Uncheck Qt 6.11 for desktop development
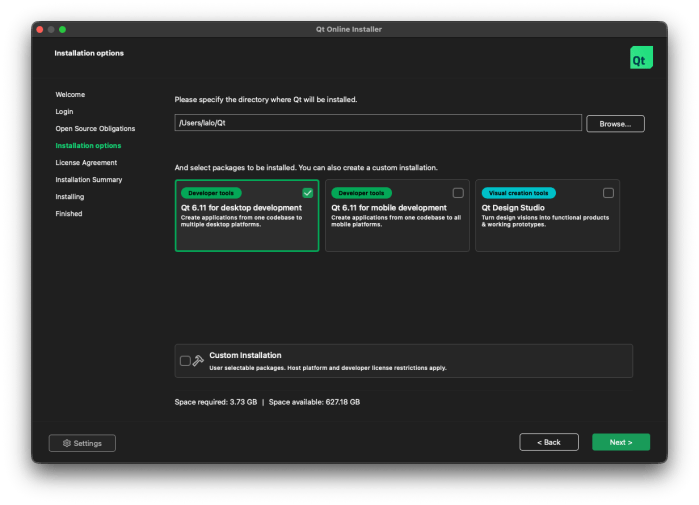Image resolution: width=699 pixels, height=505 pixels. (308, 193)
